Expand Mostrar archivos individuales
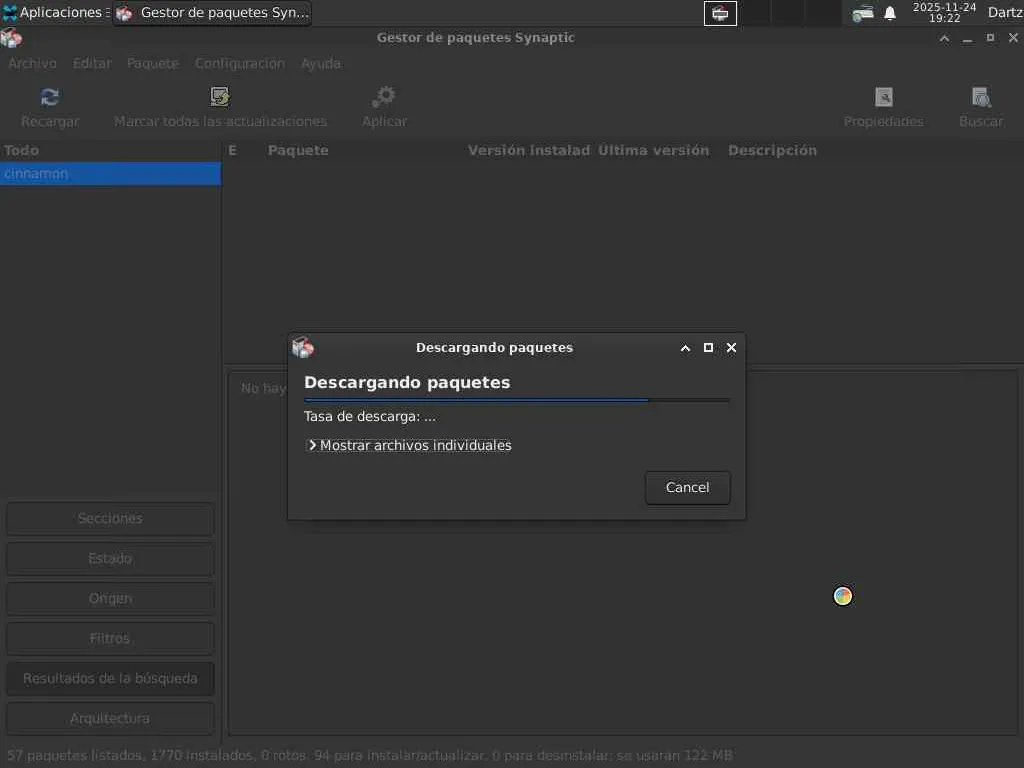1024x768 pixels. coord(409,445)
